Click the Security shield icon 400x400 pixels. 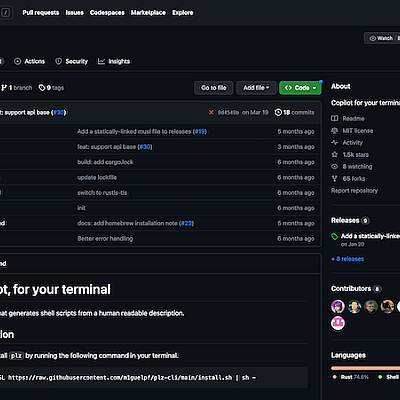click(x=58, y=61)
